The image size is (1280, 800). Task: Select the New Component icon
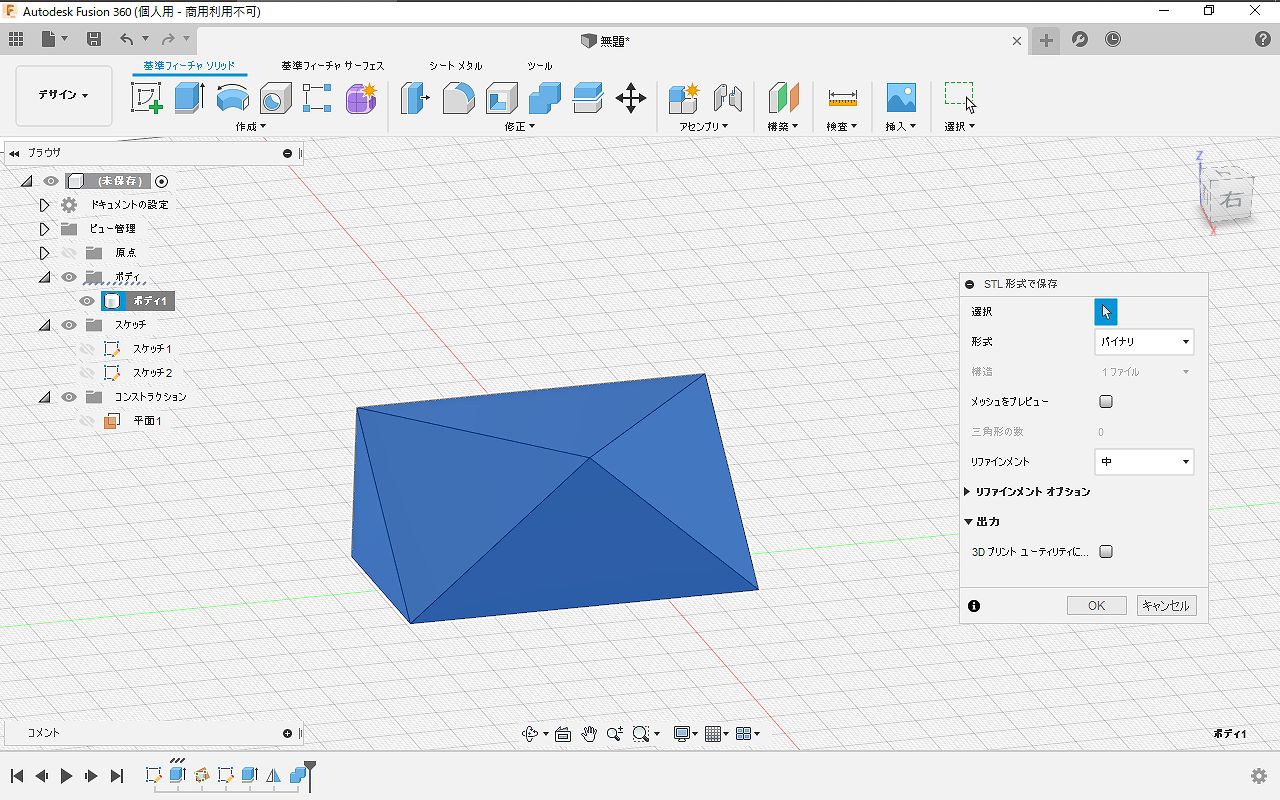[x=685, y=98]
